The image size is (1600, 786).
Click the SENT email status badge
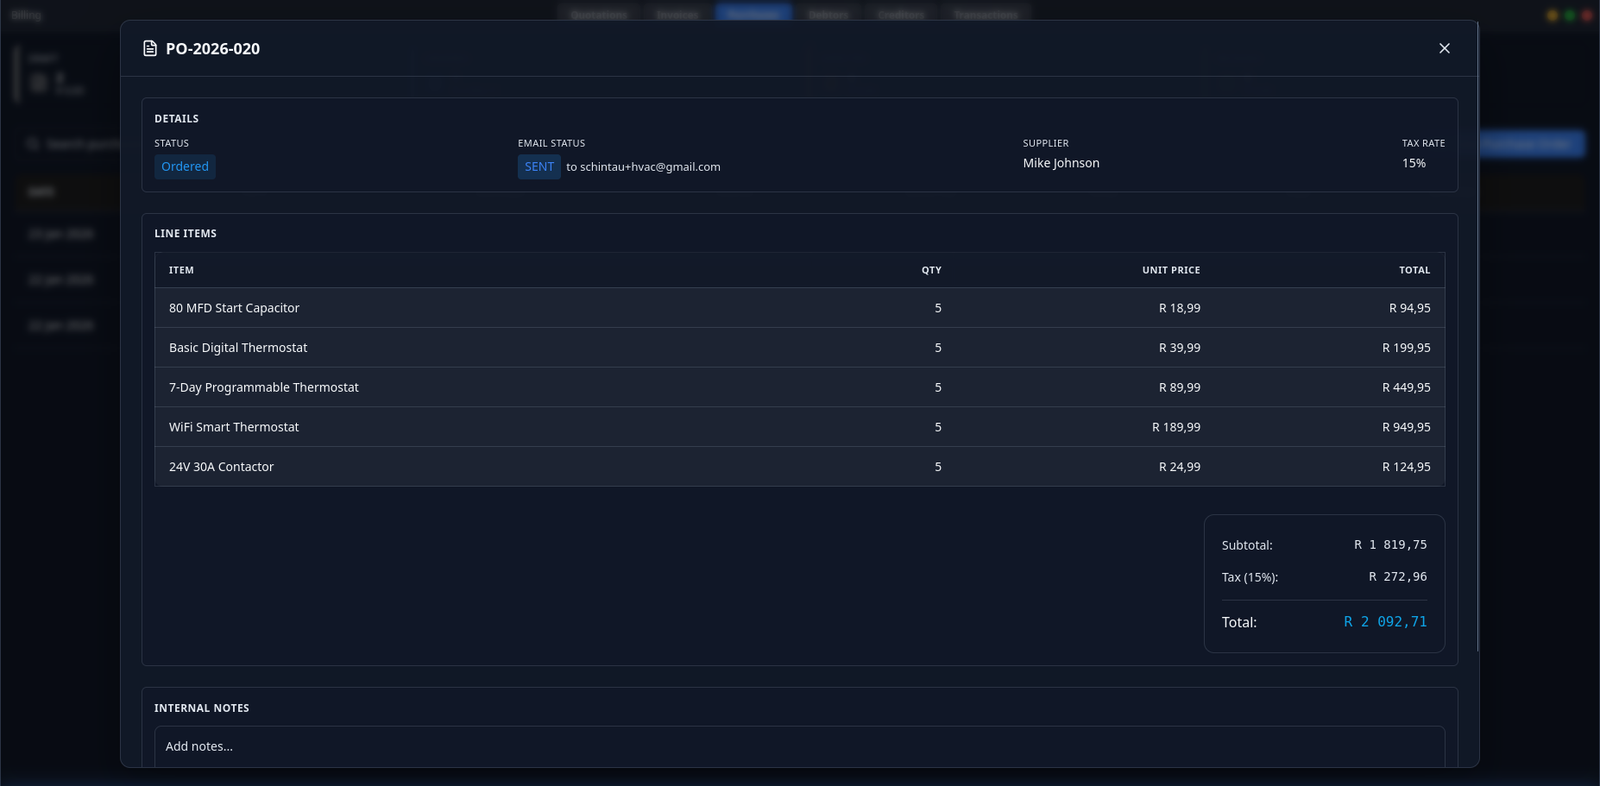coord(539,167)
